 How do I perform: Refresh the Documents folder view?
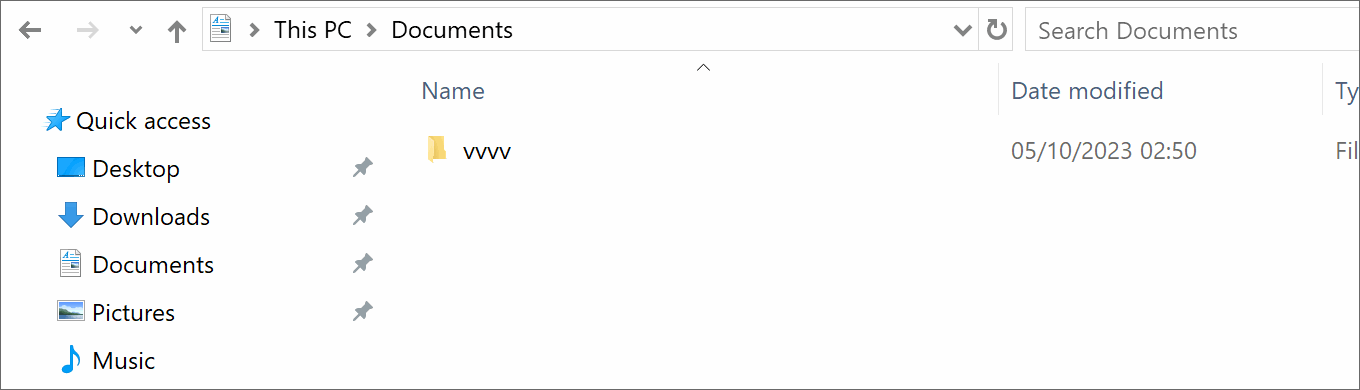point(996,30)
